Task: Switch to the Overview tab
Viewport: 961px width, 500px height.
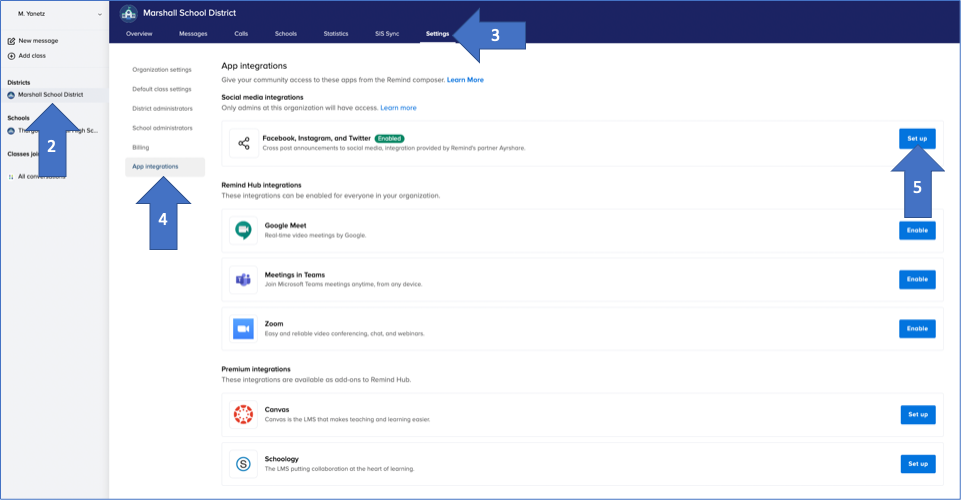Action: point(139,34)
